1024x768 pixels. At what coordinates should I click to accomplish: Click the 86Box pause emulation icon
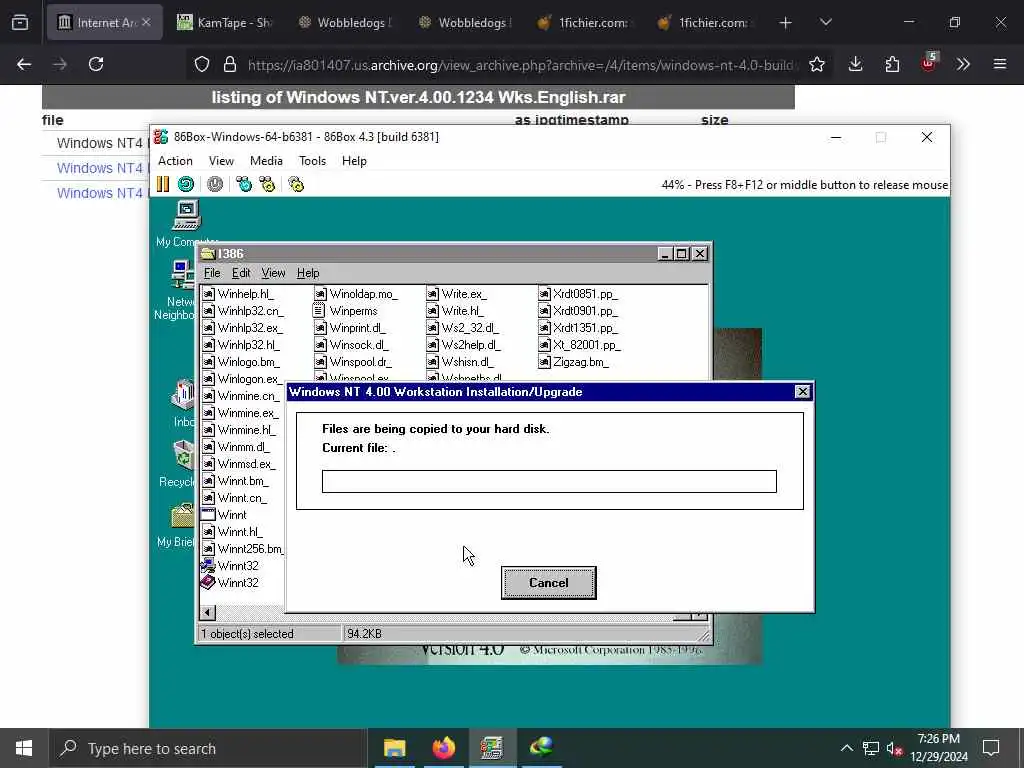(x=163, y=184)
